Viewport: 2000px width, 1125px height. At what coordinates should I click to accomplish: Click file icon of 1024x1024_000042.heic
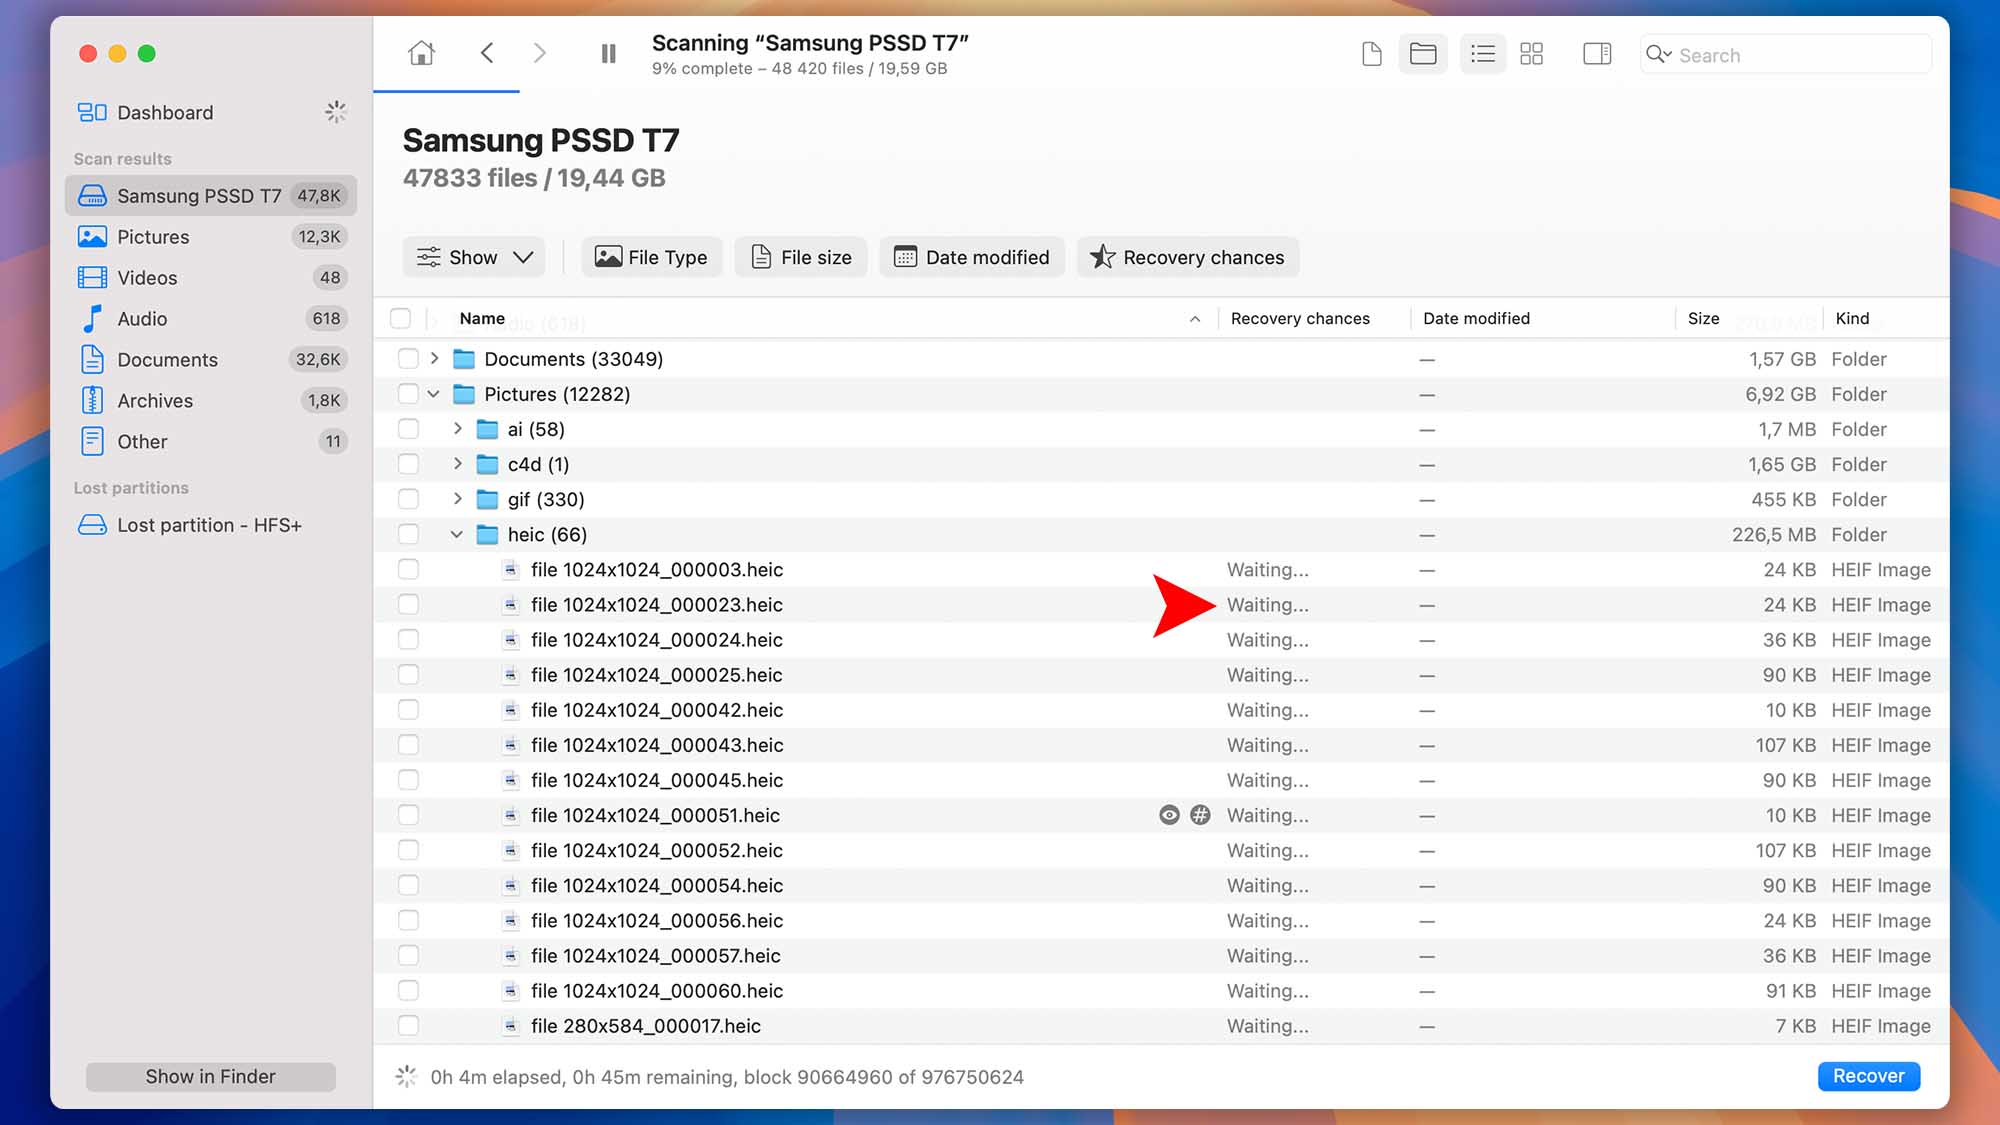pyautogui.click(x=511, y=710)
